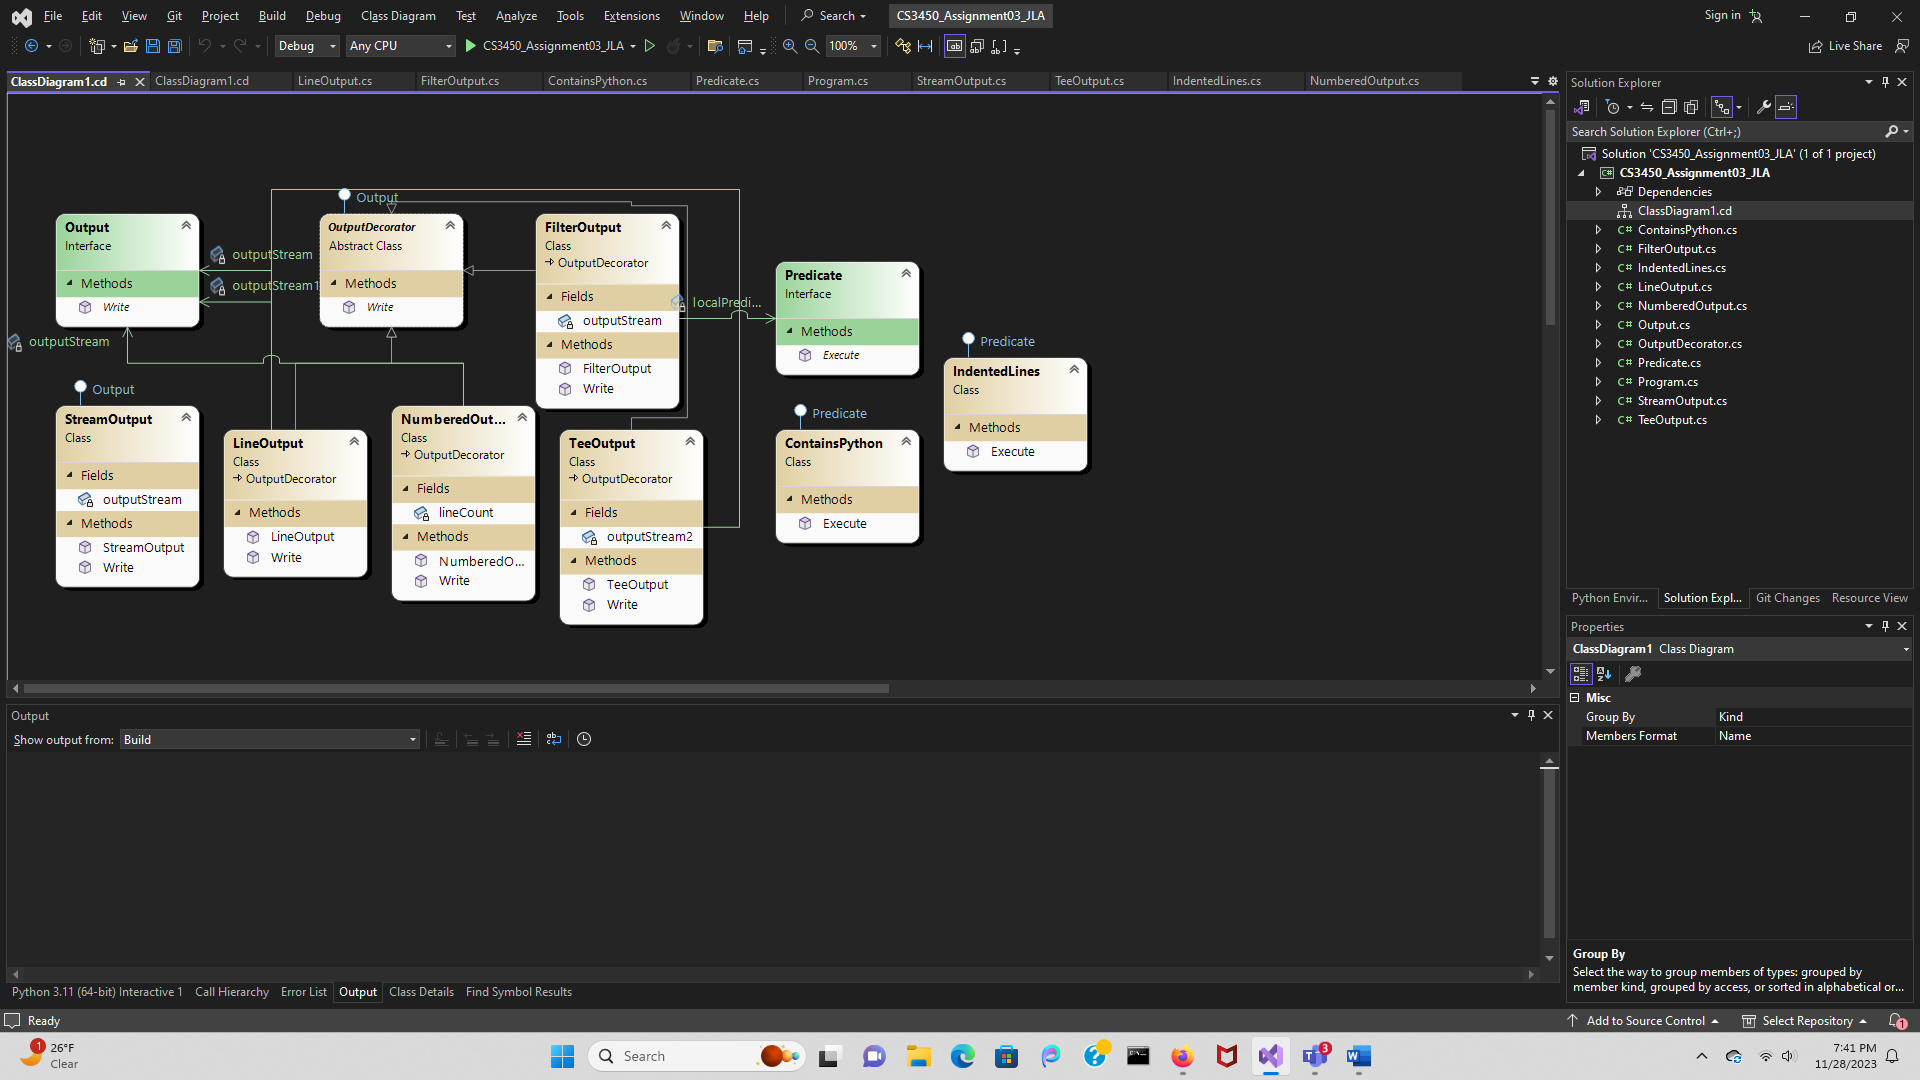Toggle the Categorized view in Properties
The height and width of the screenshot is (1080, 1920).
1581,674
